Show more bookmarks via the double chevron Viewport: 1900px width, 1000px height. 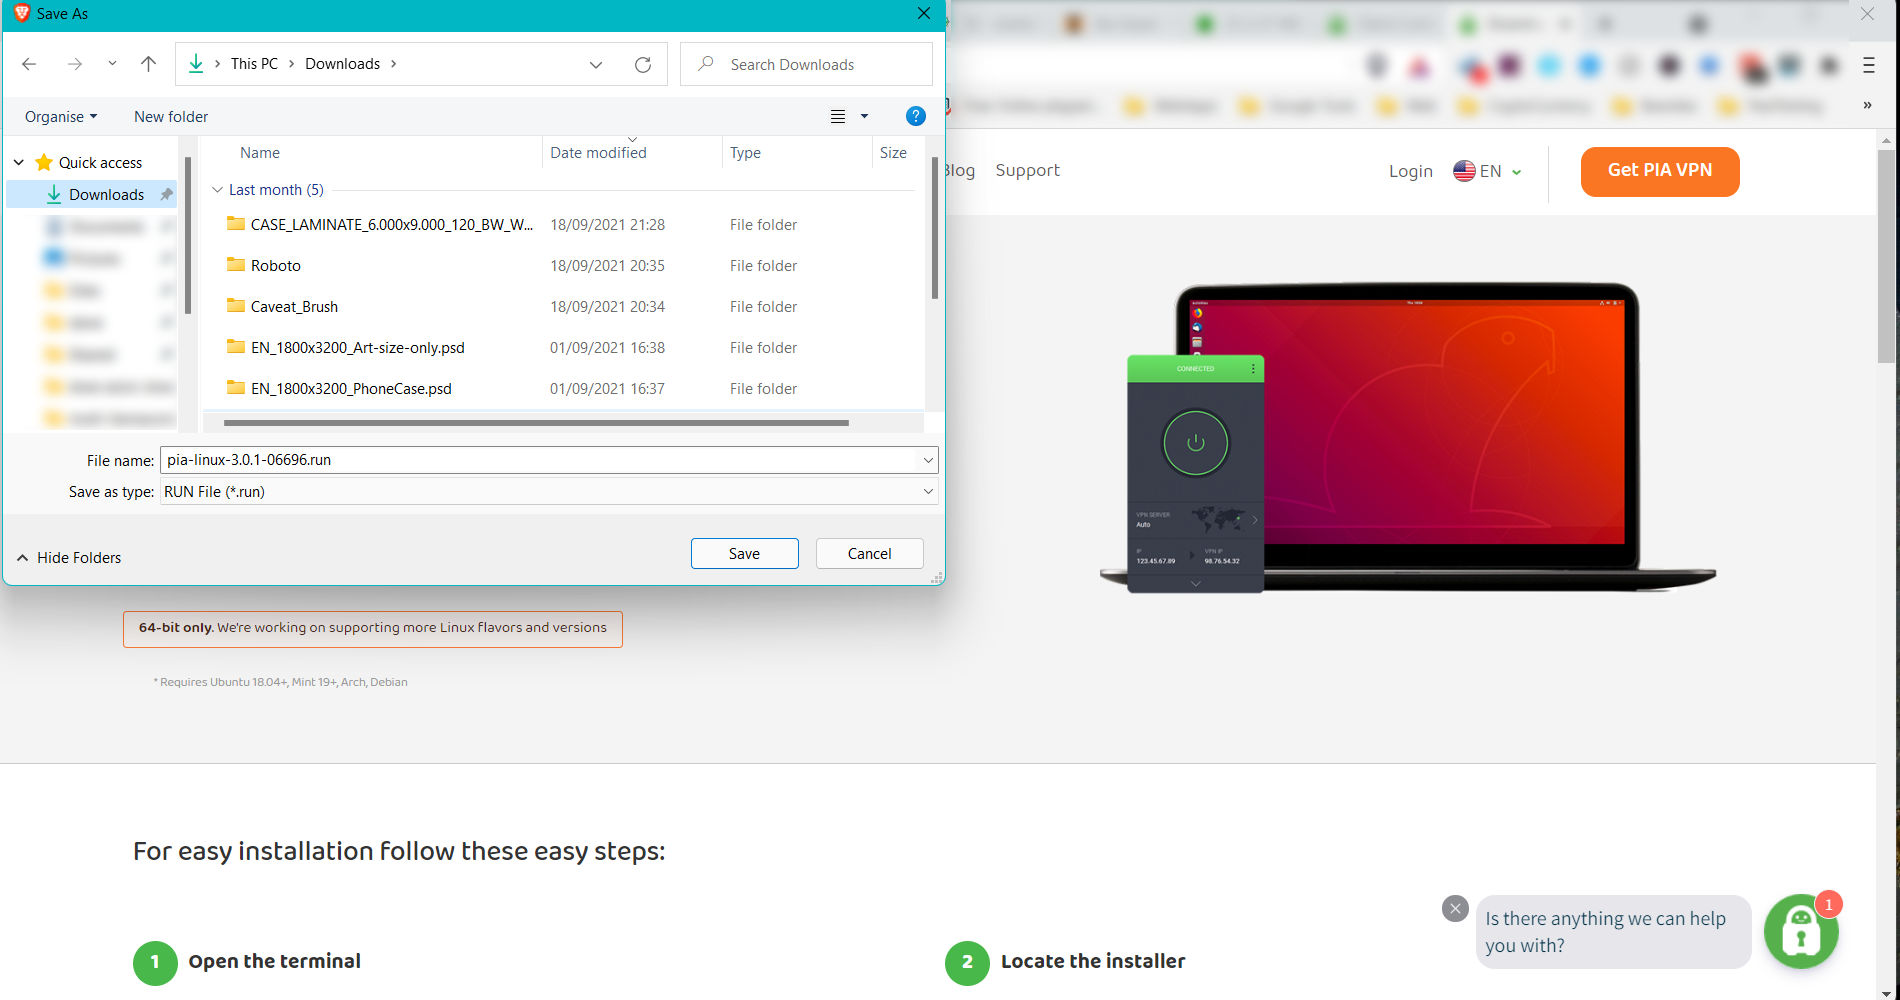1867,105
